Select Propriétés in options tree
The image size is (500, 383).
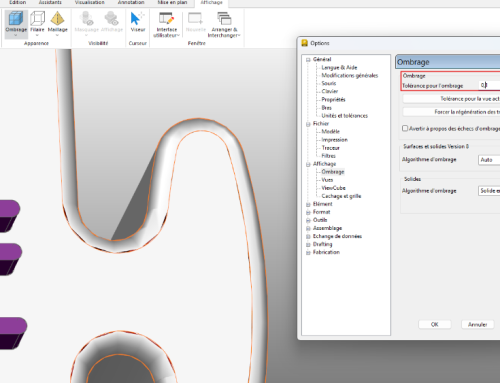point(333,100)
